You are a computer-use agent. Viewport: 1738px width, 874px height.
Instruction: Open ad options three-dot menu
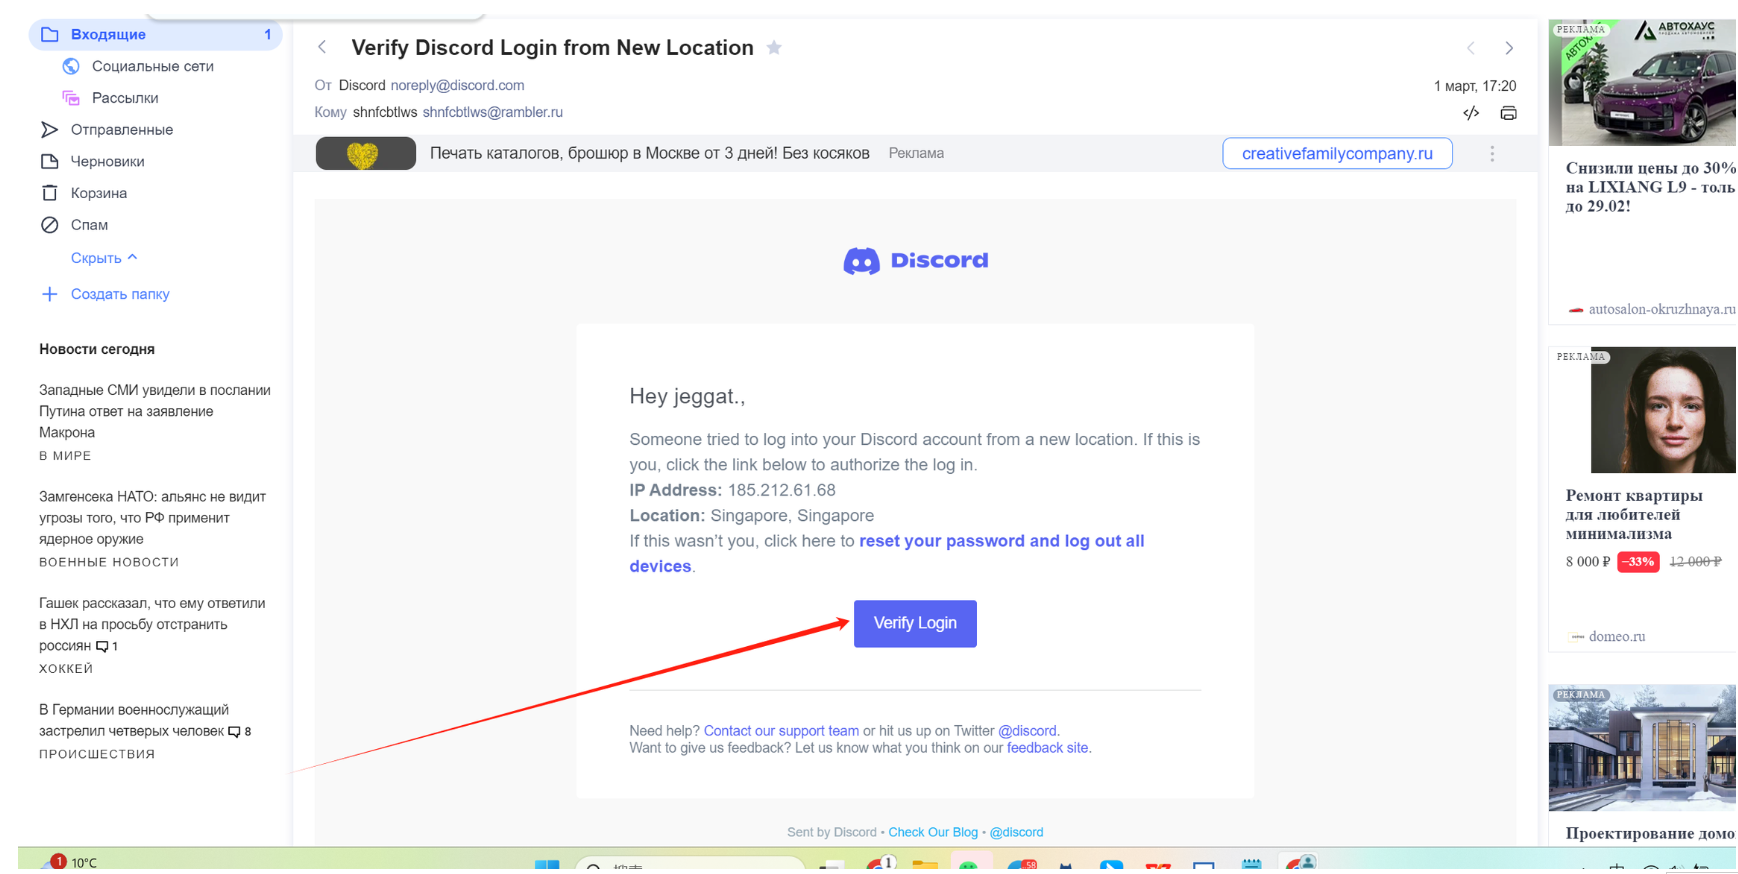tap(1491, 154)
